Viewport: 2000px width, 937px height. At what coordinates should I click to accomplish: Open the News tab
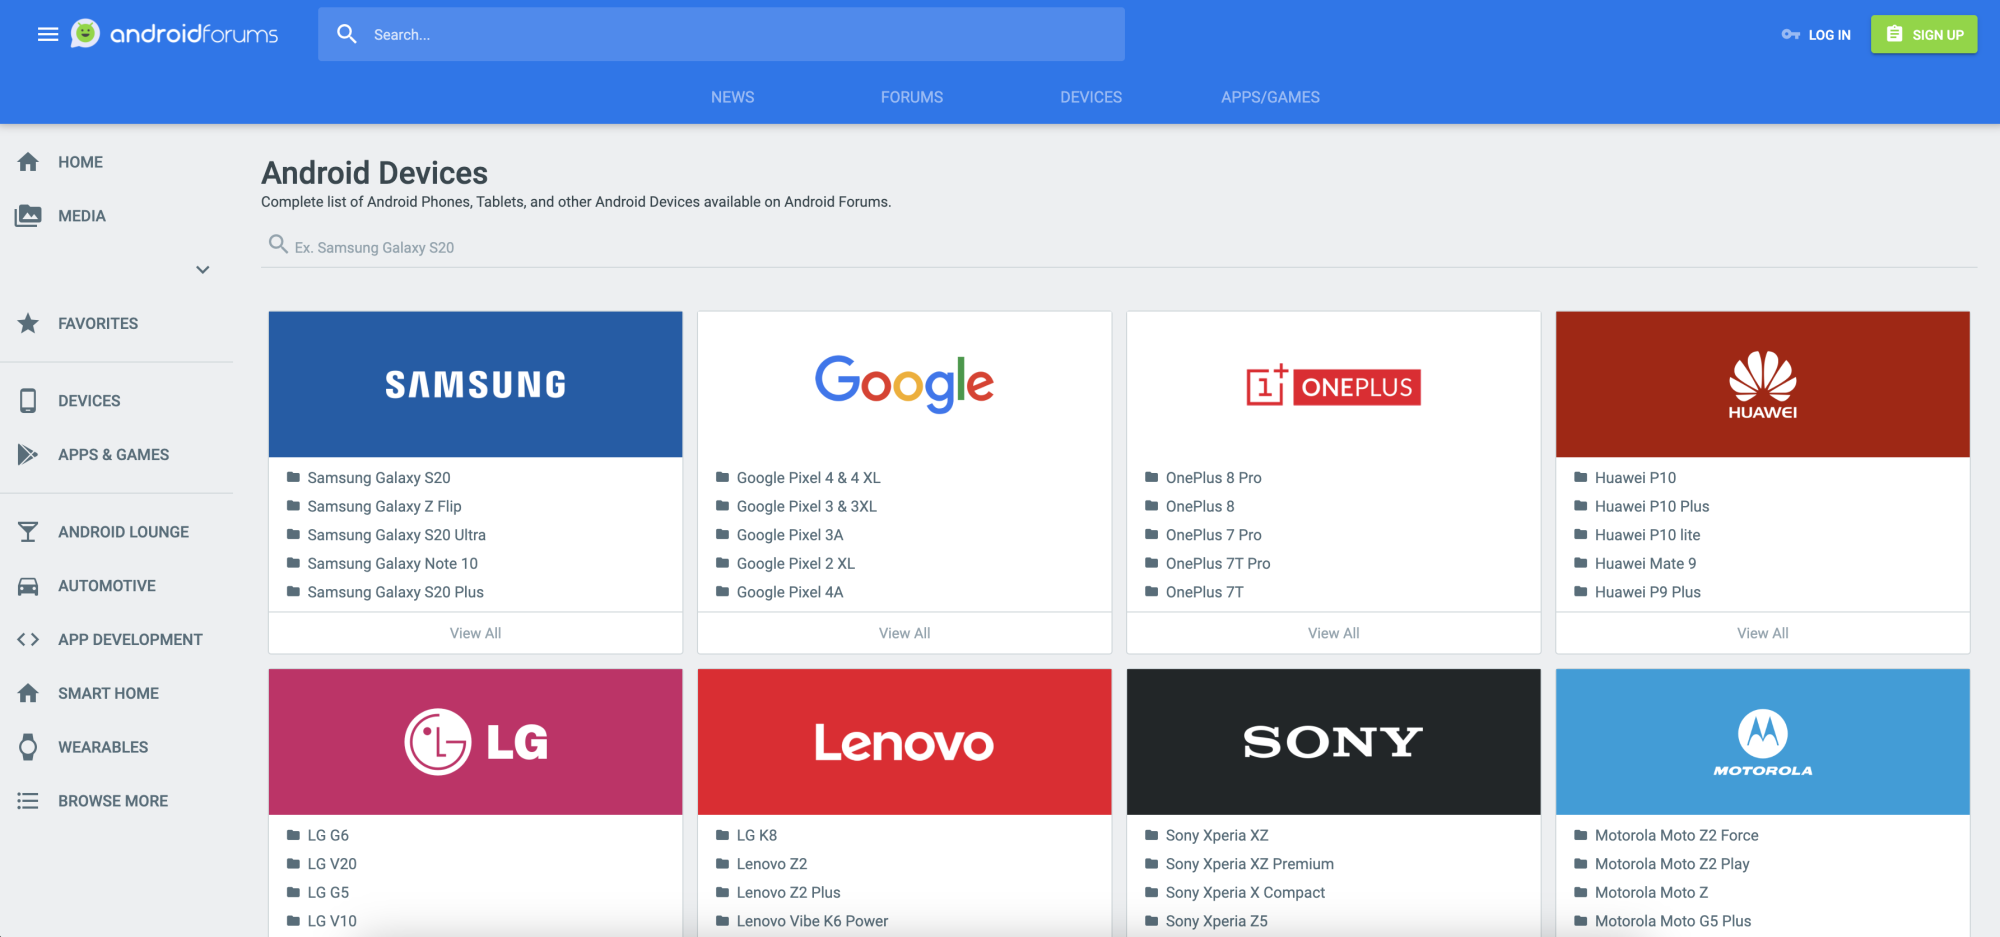(x=733, y=97)
